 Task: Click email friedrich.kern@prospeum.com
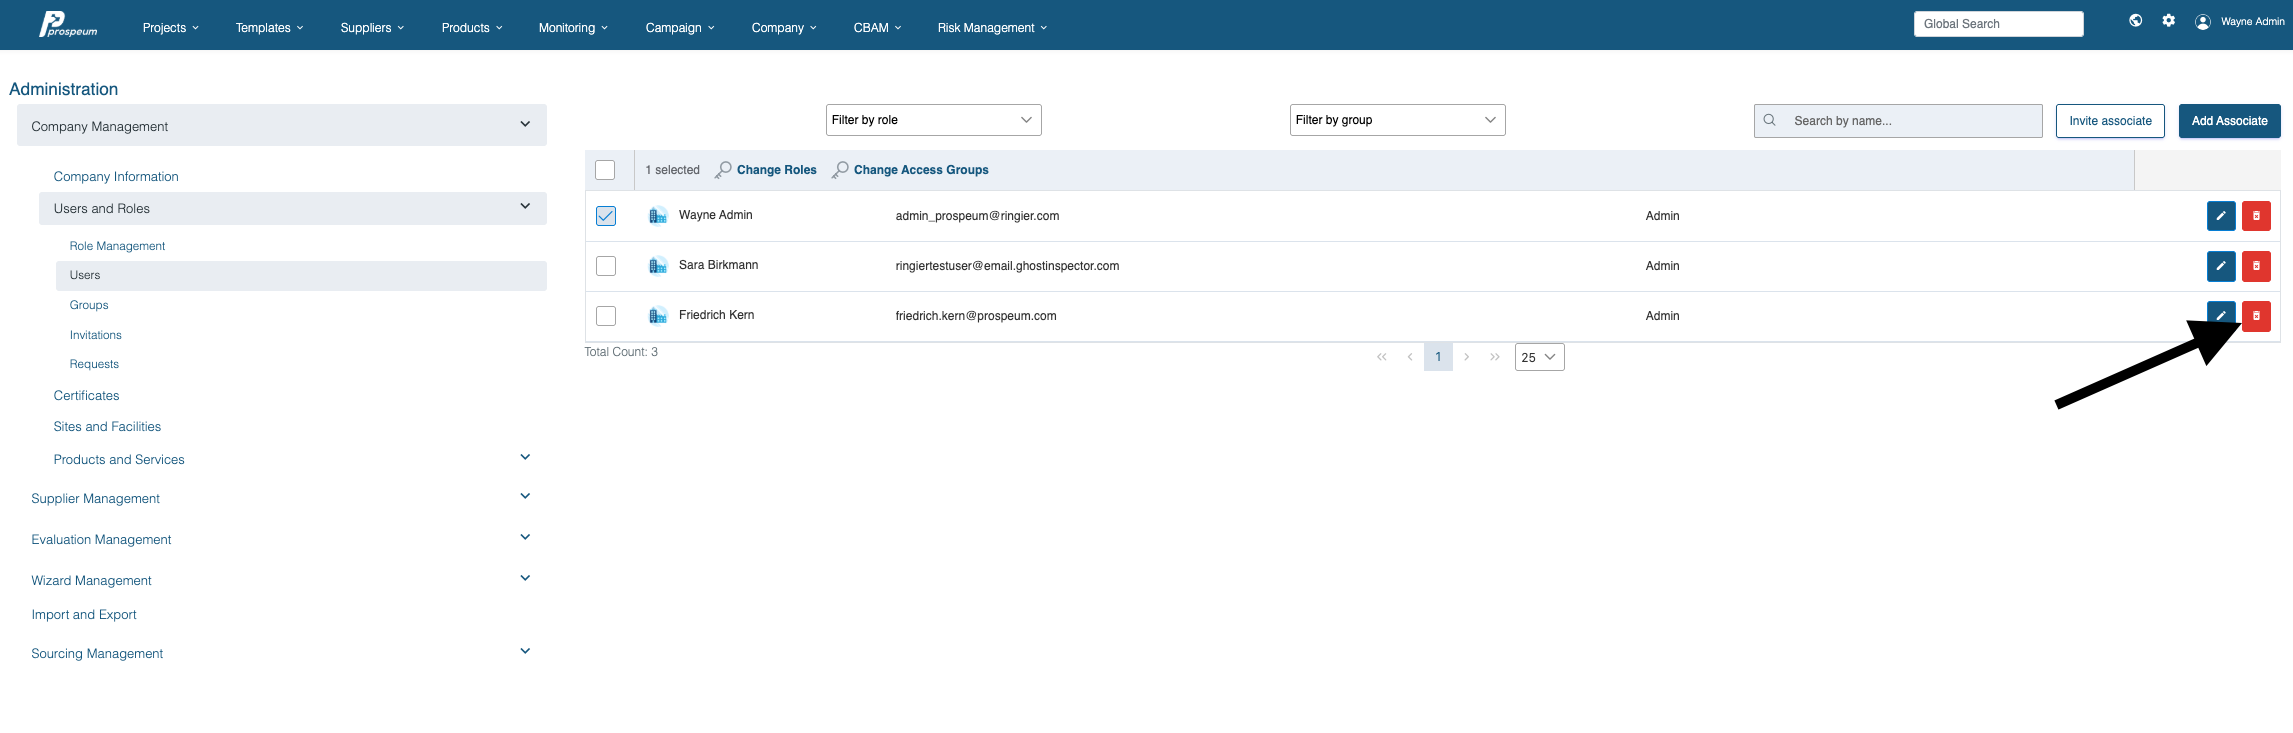976,316
